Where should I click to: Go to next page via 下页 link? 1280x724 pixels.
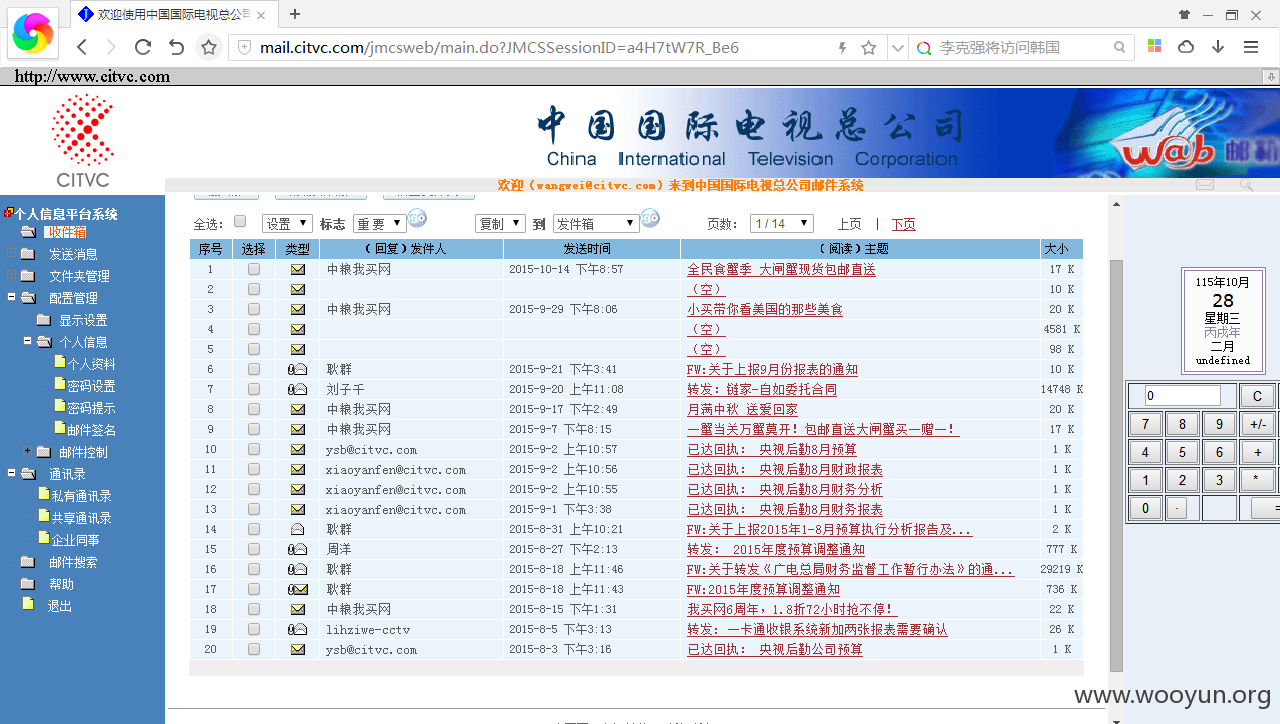pos(903,224)
